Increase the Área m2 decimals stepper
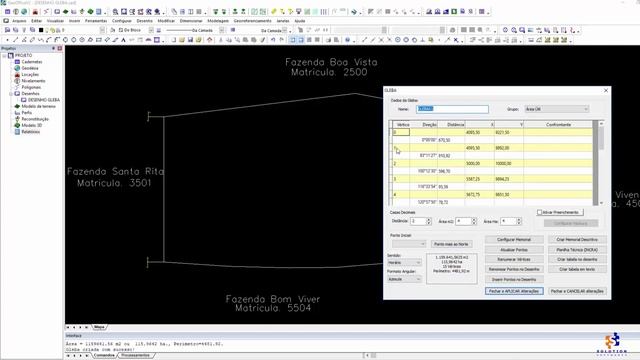Screen dimensions: 640x360 (474, 219)
